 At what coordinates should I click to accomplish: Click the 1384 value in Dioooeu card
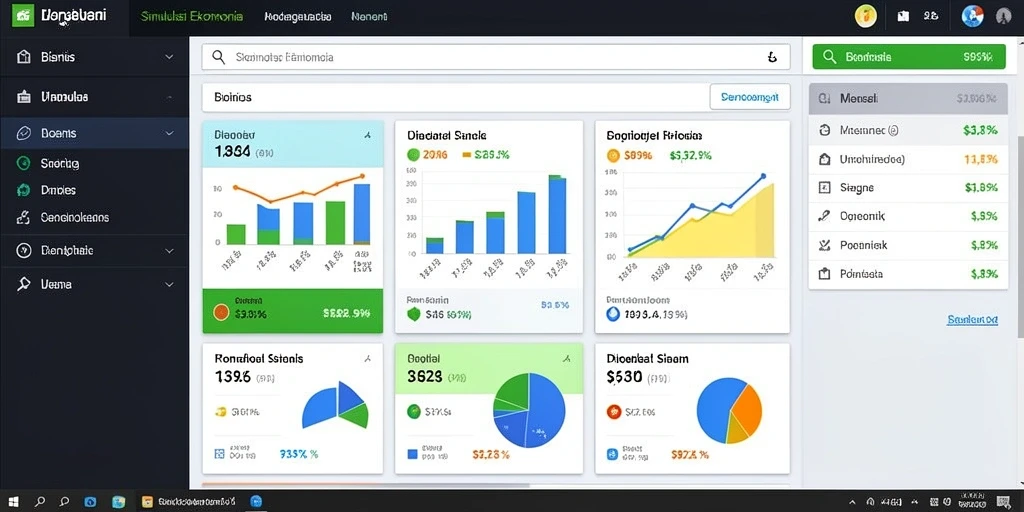point(232,153)
